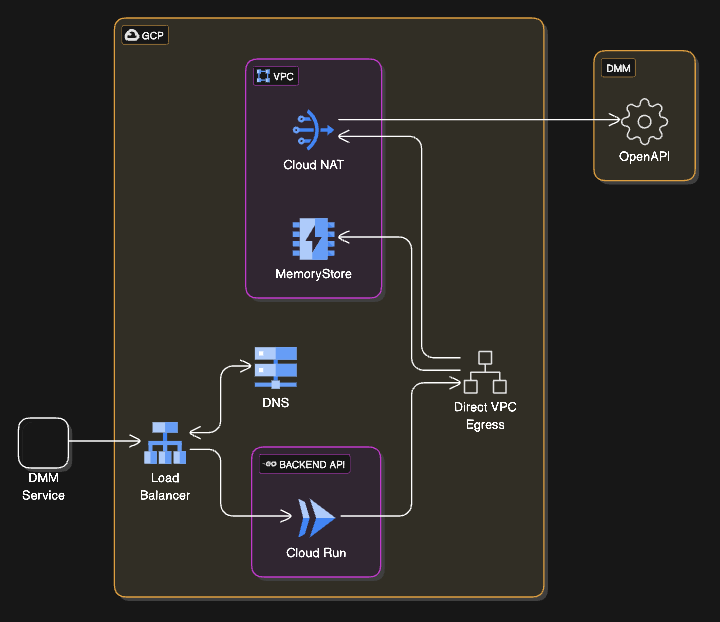
Task: Click the OpenAPI gear icon
Action: coord(645,122)
